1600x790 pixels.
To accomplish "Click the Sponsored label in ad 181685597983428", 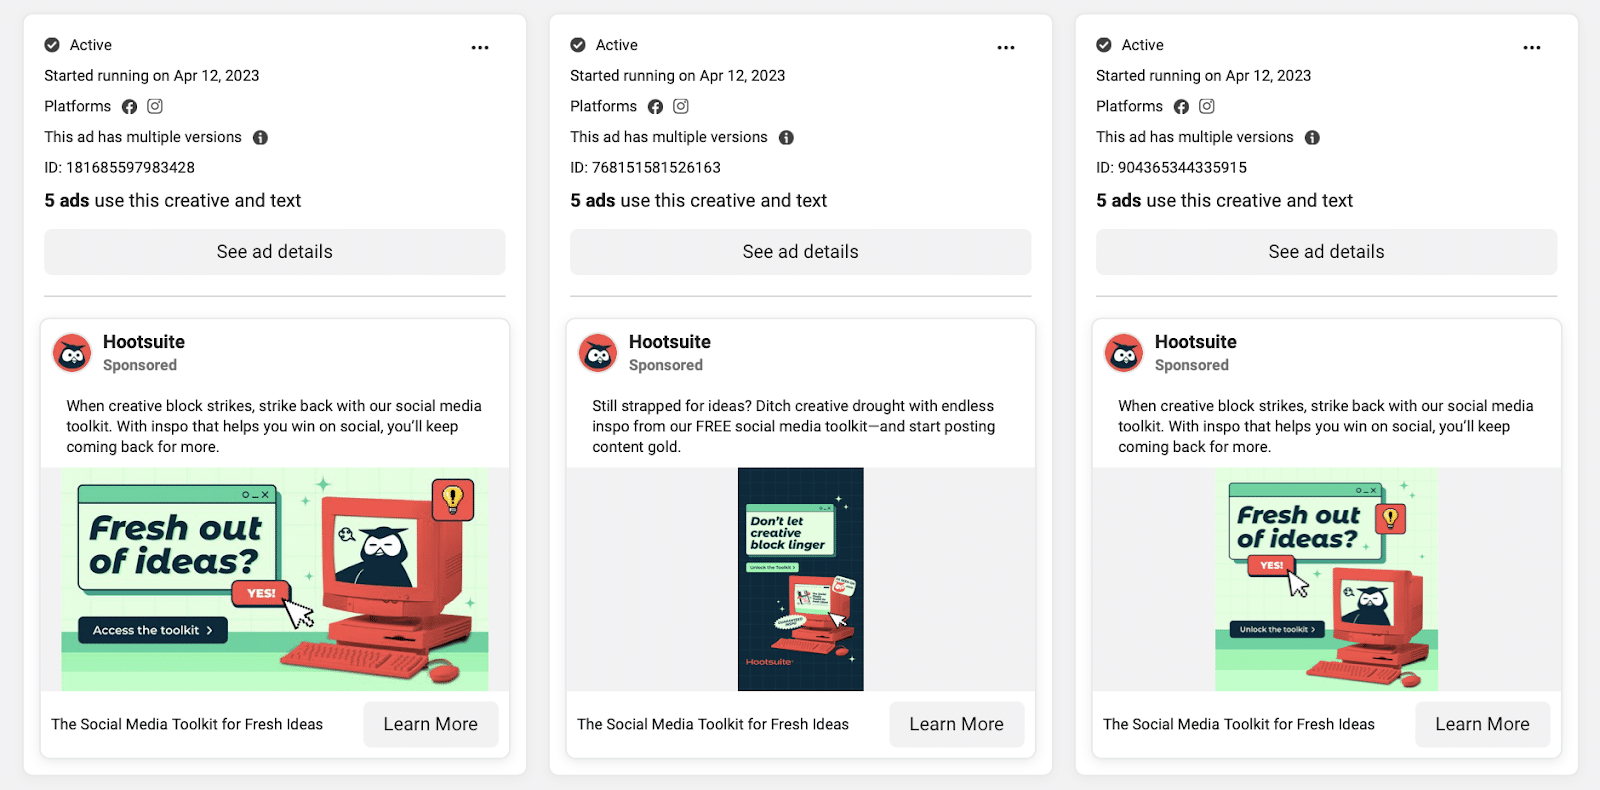I will pos(140,366).
